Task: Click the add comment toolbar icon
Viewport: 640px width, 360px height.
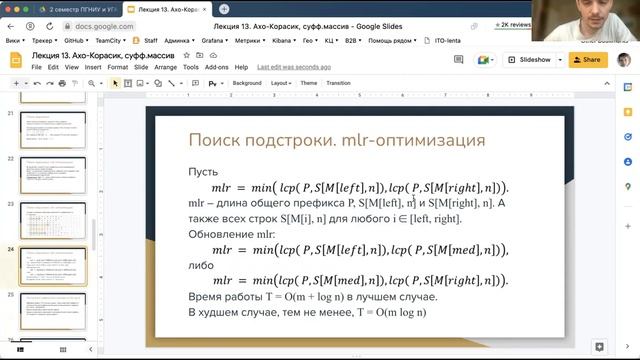Action: tap(195, 83)
